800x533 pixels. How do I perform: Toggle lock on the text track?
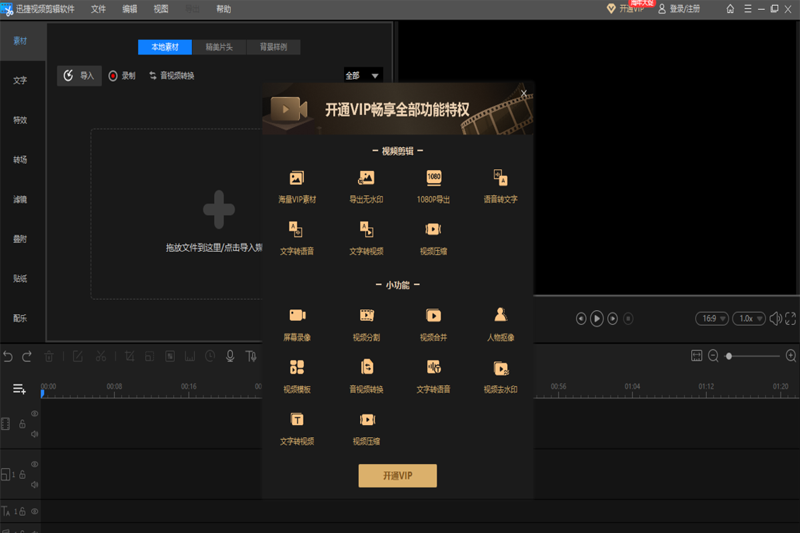[x=22, y=511]
